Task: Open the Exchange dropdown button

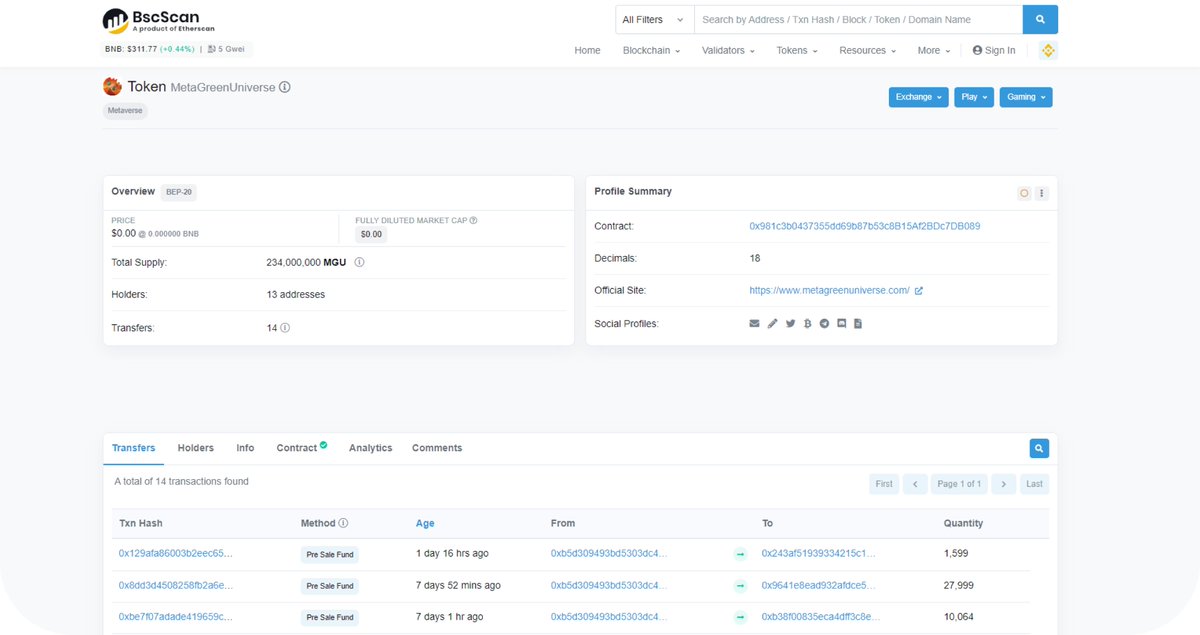Action: [918, 97]
